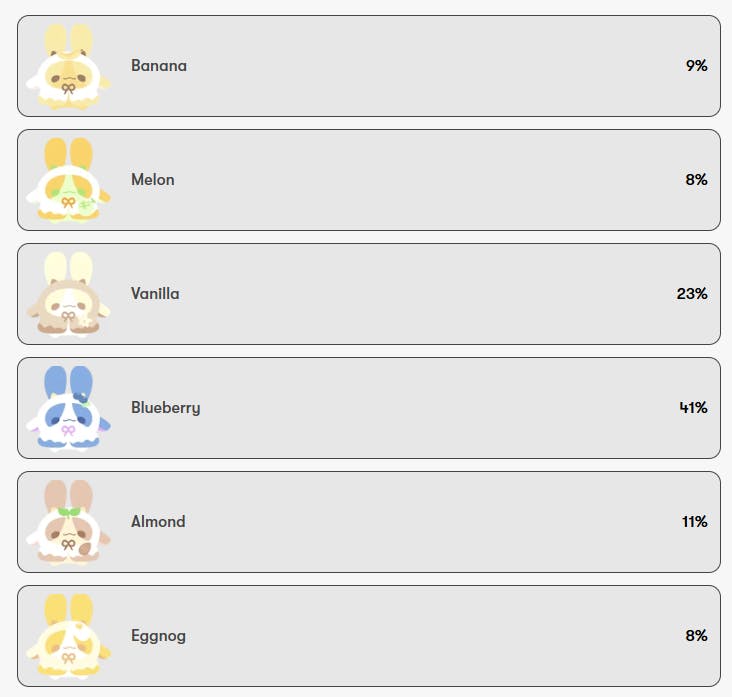The height and width of the screenshot is (697, 732).
Task: Click the 41% Blueberry percentage
Action: (692, 408)
